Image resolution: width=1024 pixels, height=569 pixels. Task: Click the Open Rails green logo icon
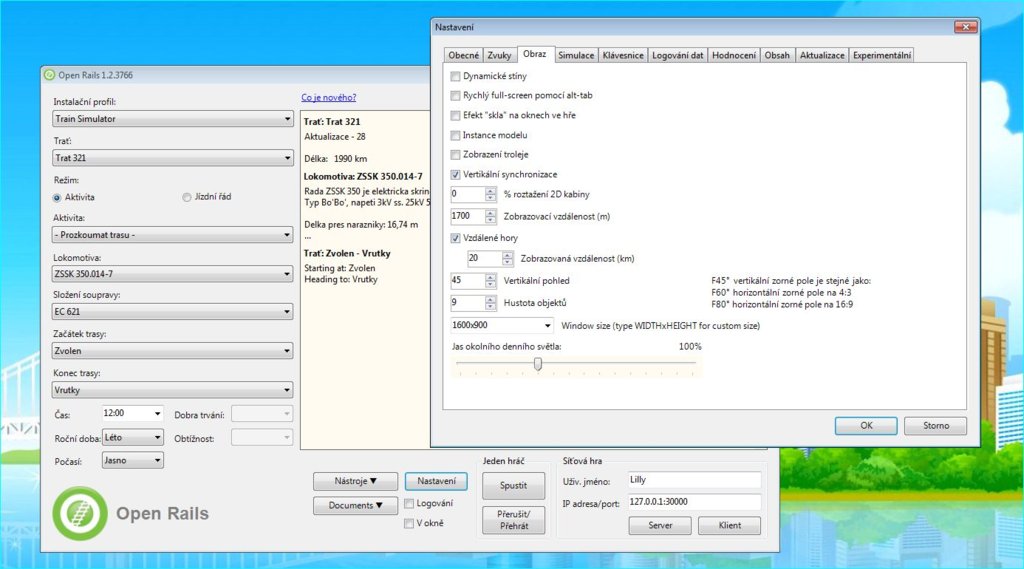pos(80,513)
